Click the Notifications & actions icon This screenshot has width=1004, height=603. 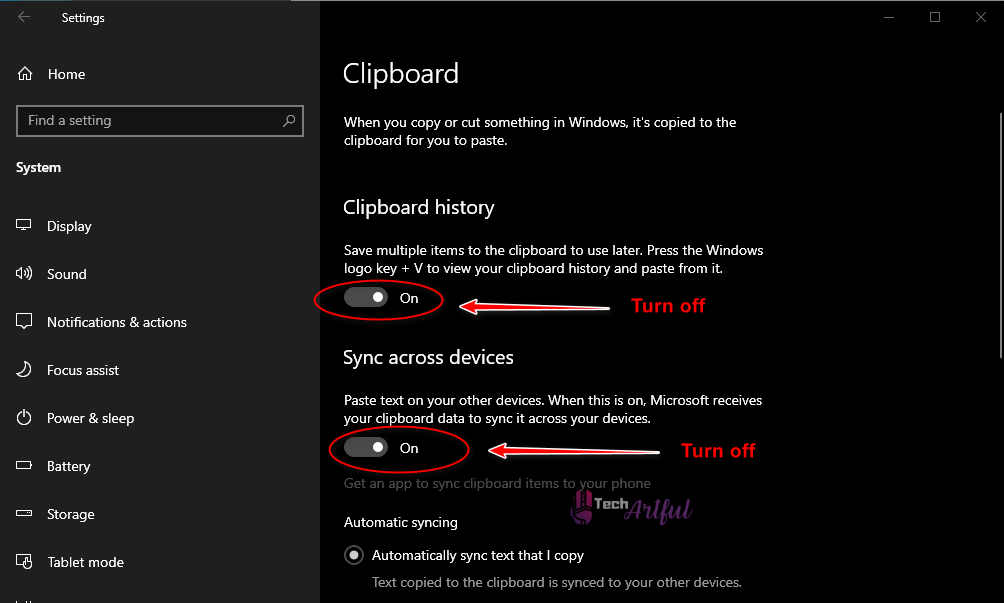23,321
